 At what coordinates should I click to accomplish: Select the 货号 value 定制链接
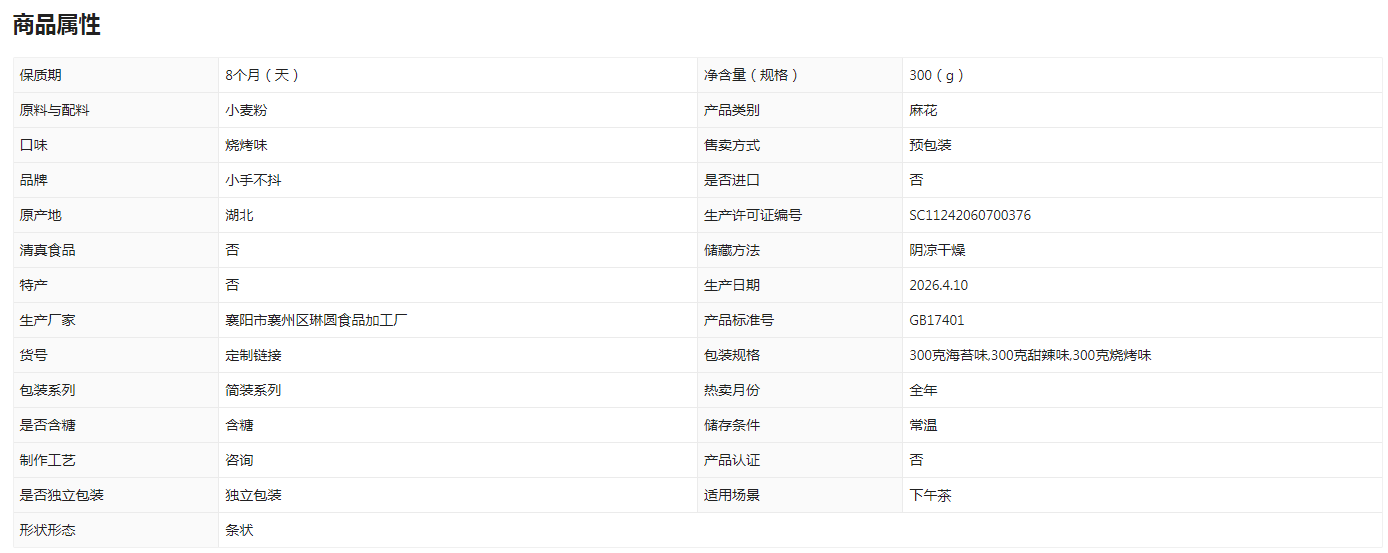pos(254,355)
